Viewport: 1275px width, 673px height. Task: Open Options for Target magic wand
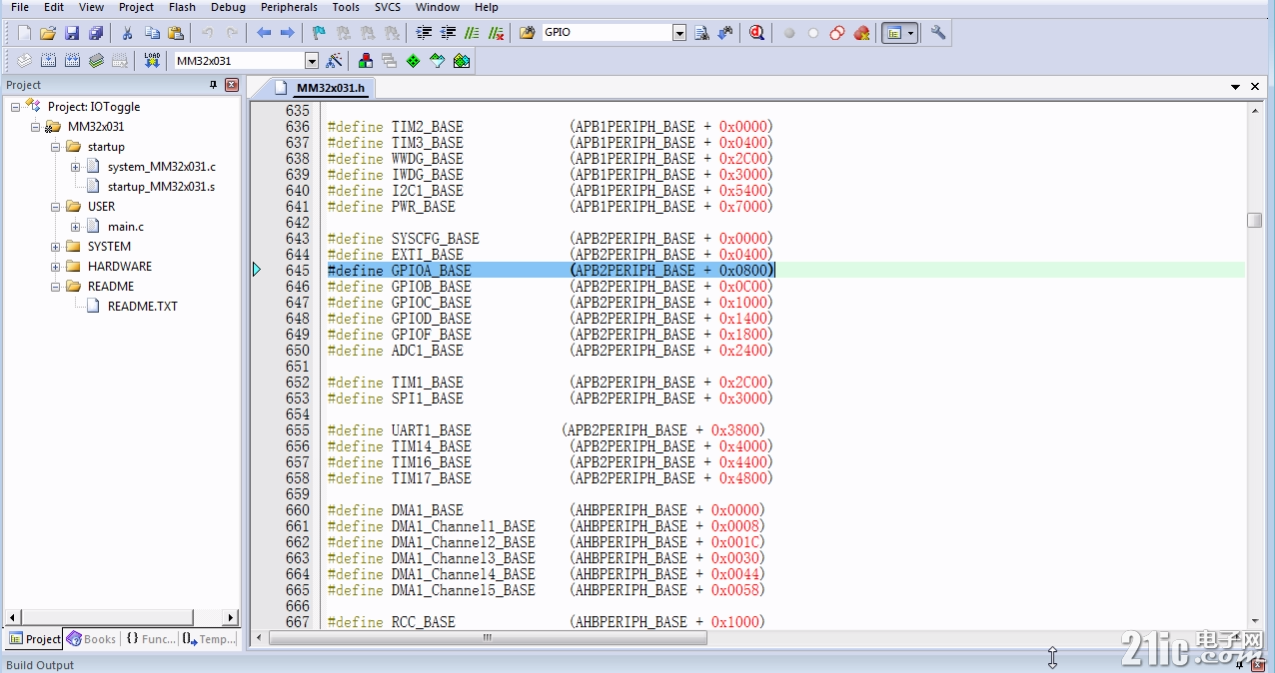click(x=334, y=61)
